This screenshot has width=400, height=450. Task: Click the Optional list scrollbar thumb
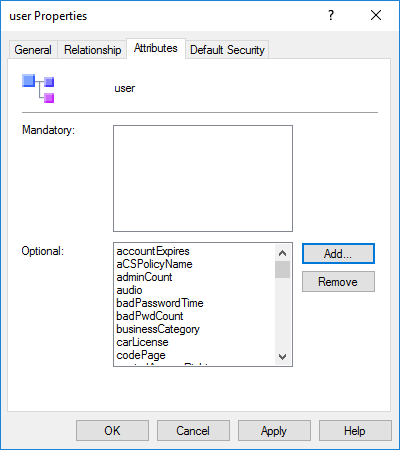point(283,269)
